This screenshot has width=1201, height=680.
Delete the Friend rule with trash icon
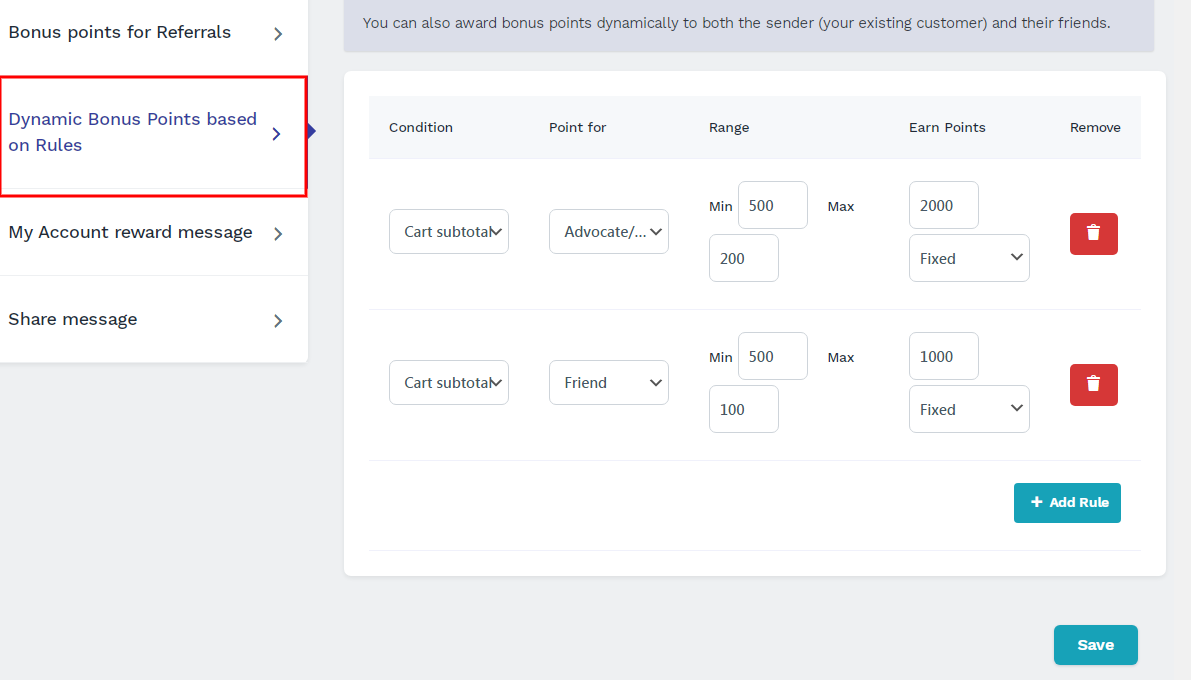click(x=1093, y=385)
